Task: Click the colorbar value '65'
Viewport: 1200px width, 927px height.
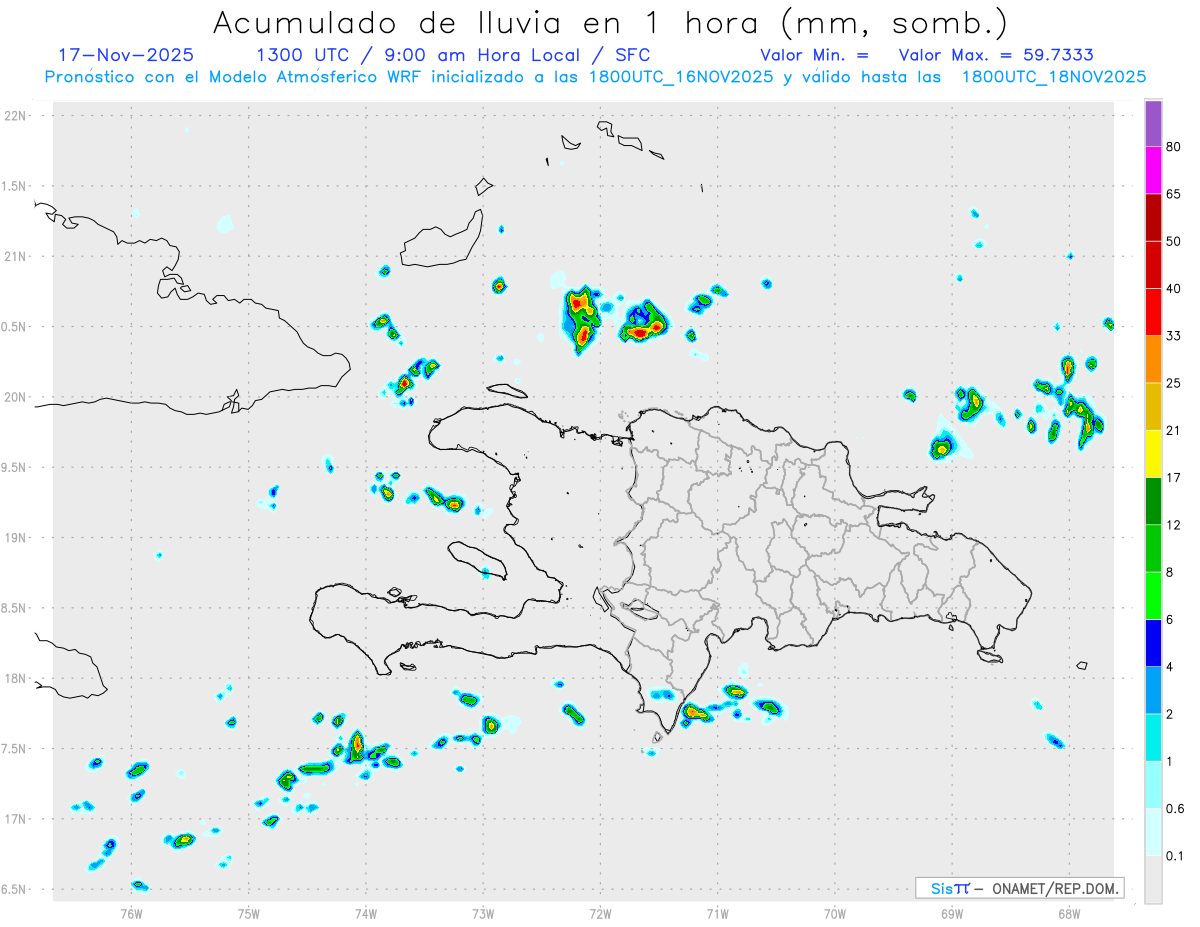Action: pyautogui.click(x=1174, y=194)
